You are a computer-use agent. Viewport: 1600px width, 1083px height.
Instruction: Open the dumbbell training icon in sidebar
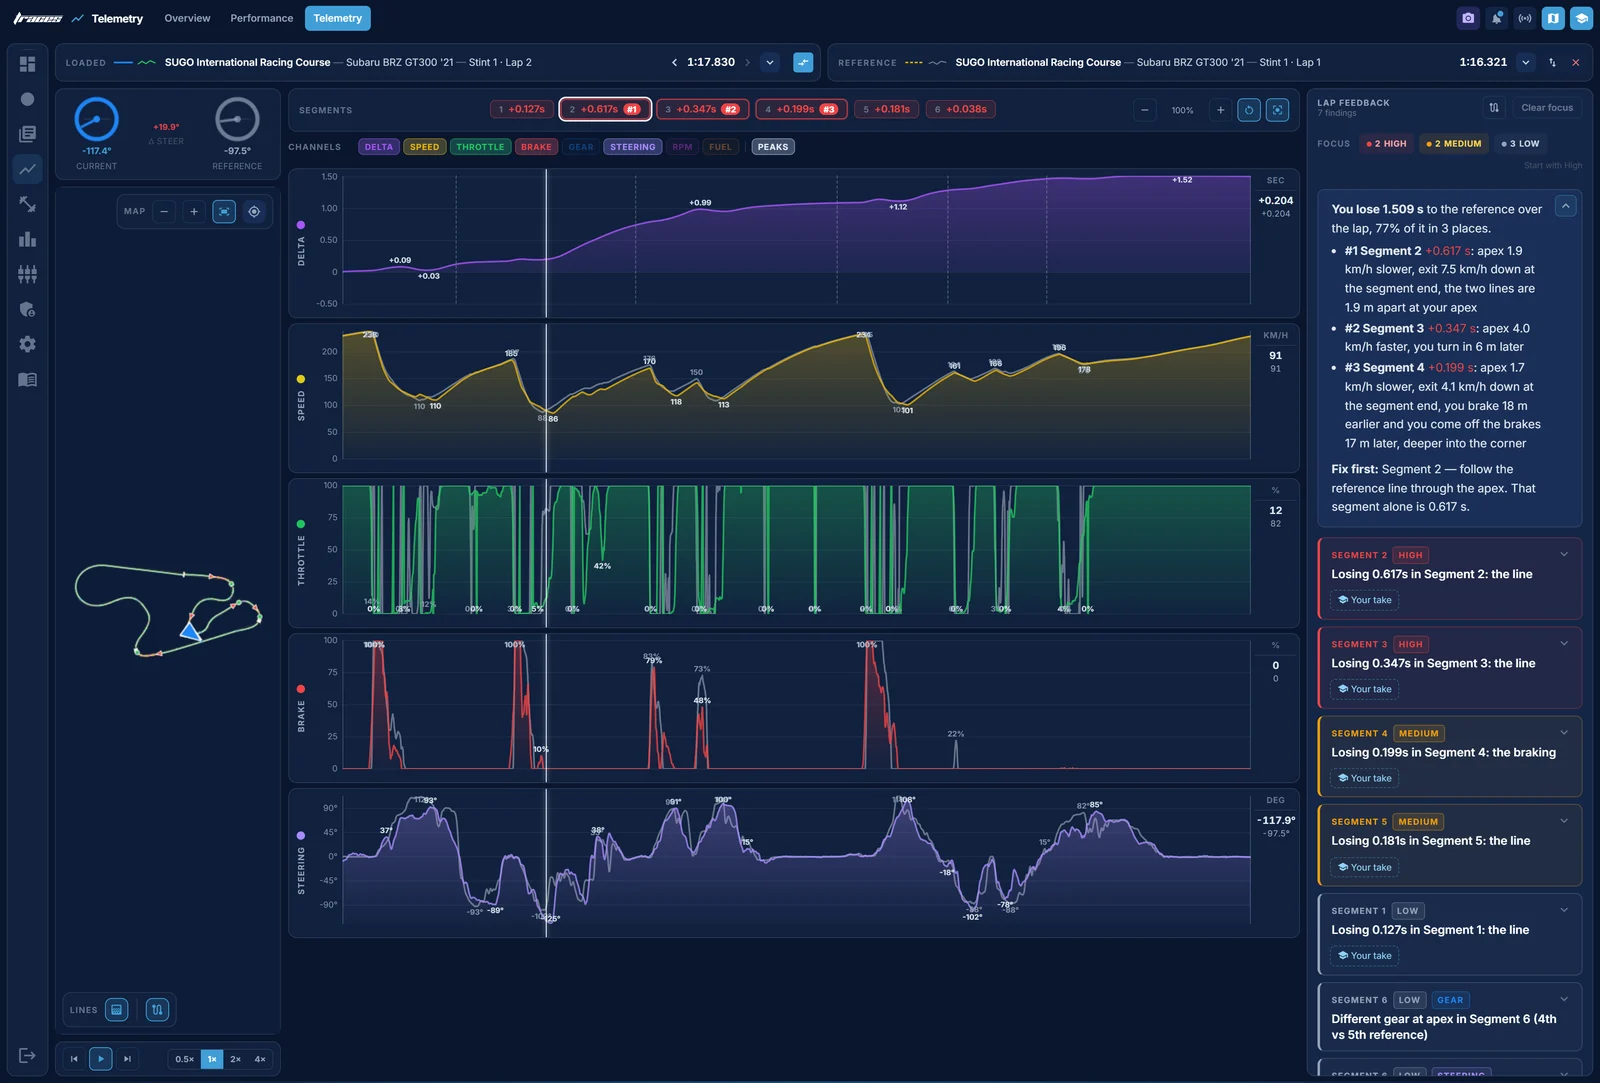coord(27,204)
